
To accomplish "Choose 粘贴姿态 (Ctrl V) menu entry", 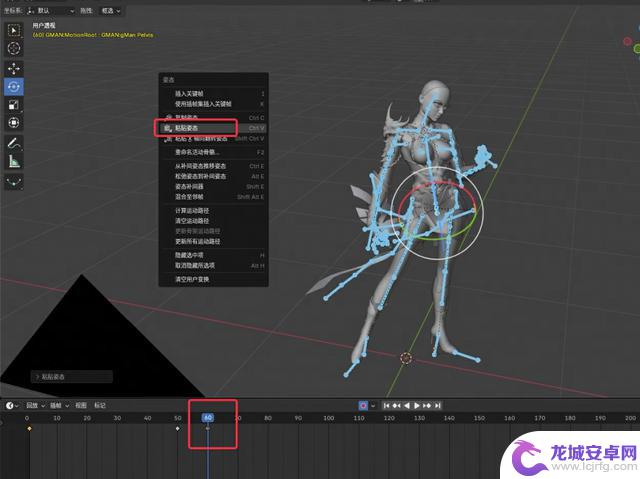I will [x=213, y=128].
